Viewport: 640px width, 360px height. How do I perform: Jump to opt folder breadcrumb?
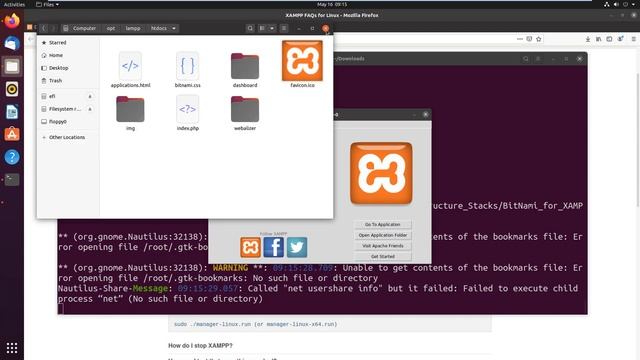pos(111,28)
